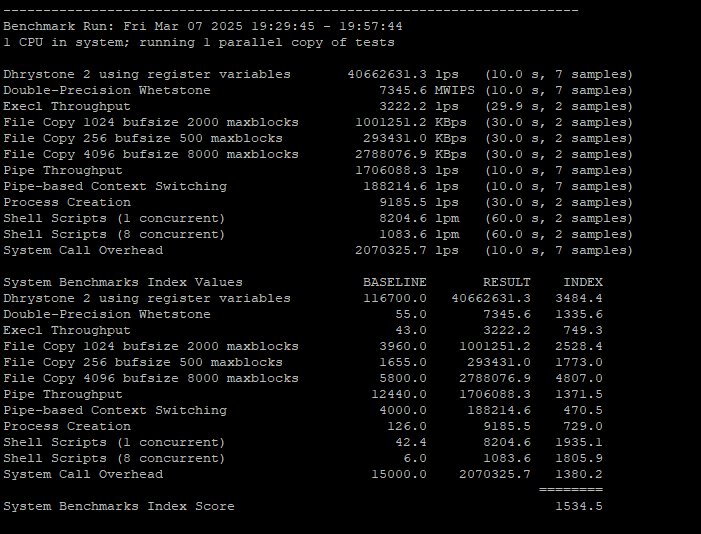
Task: Click the 'System Benchmarks Index Score' label
Action: tap(118, 507)
